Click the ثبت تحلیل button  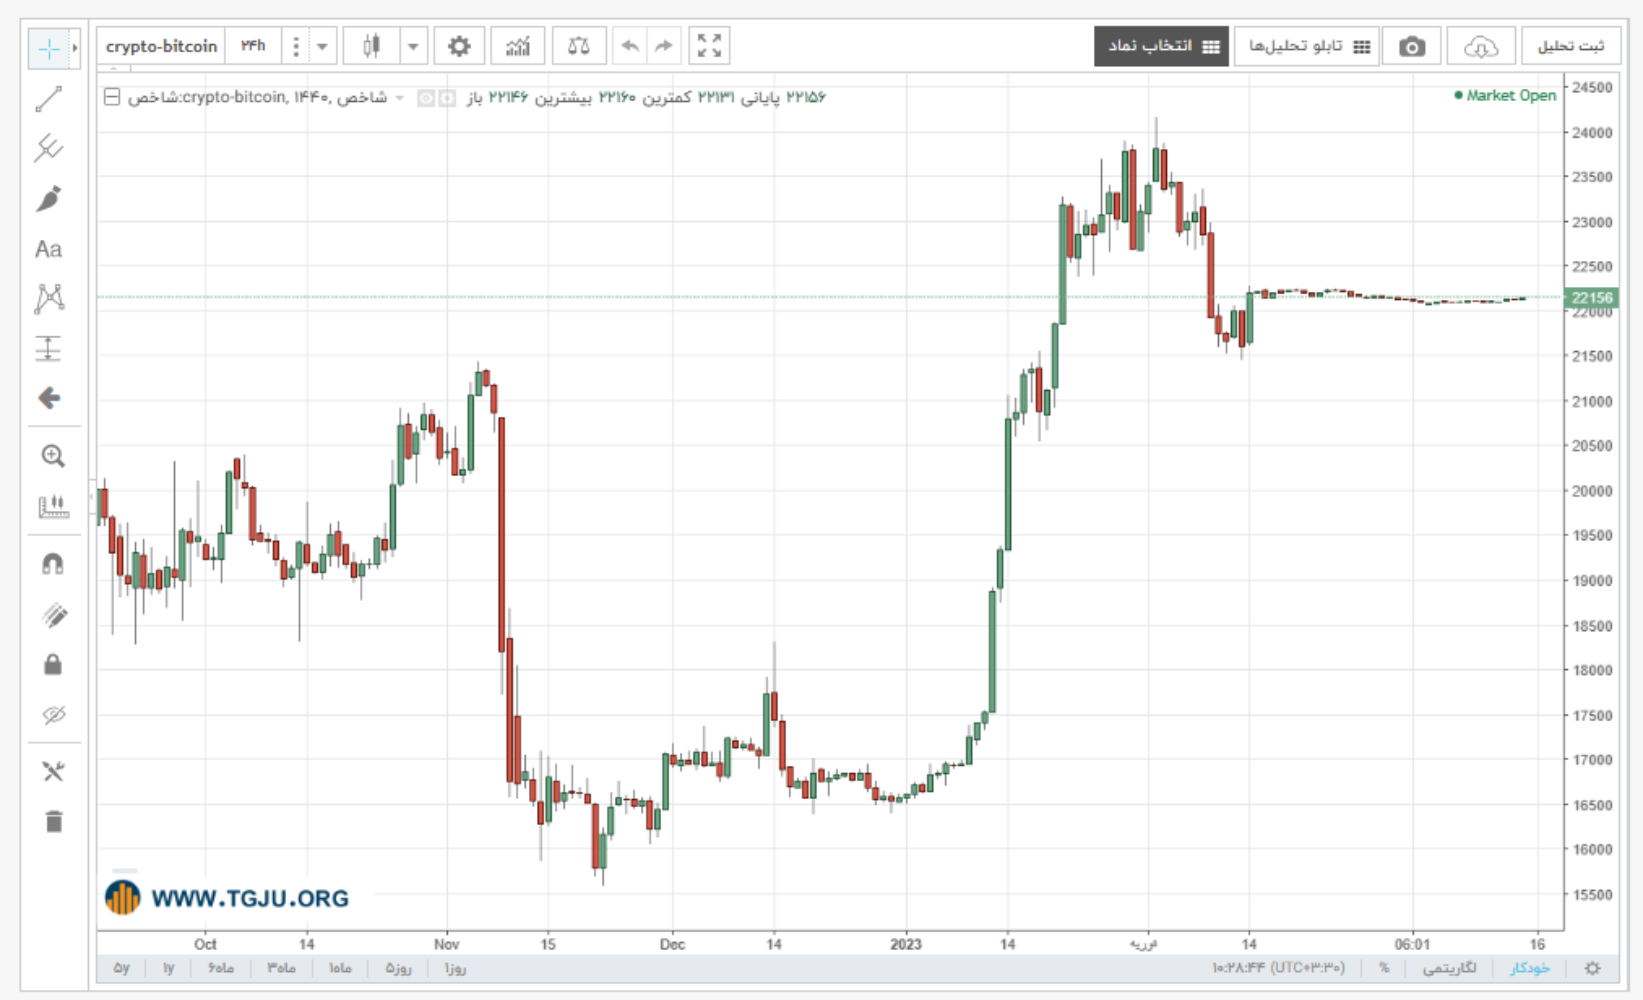[x=1570, y=46]
